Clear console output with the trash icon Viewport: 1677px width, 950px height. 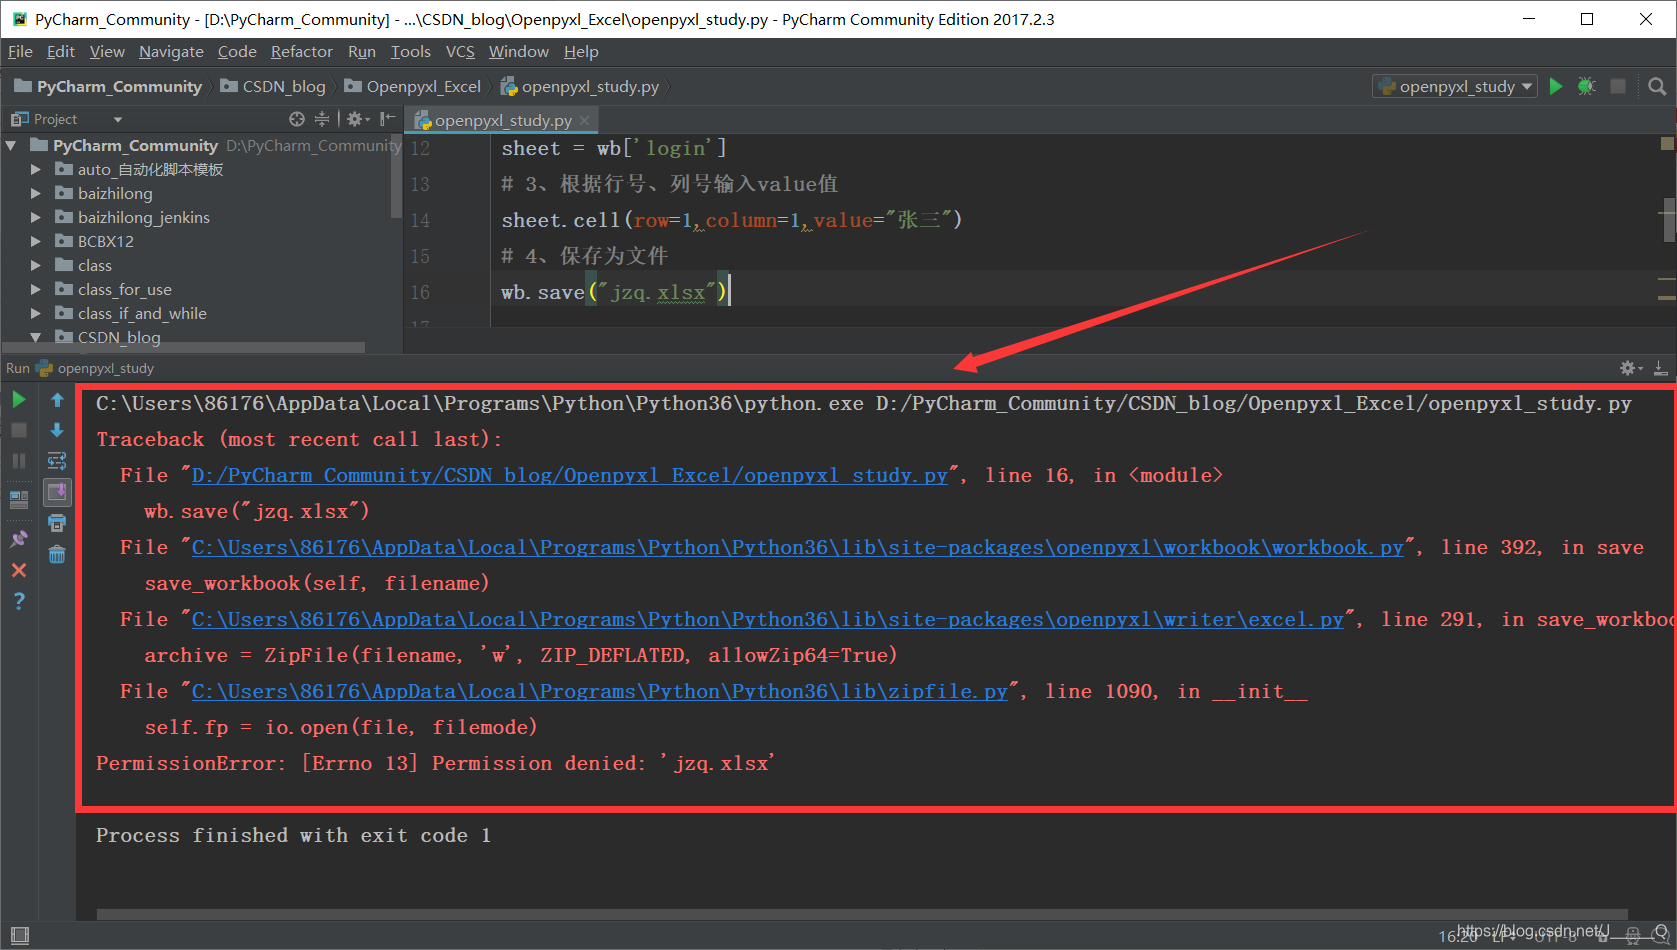(x=57, y=551)
